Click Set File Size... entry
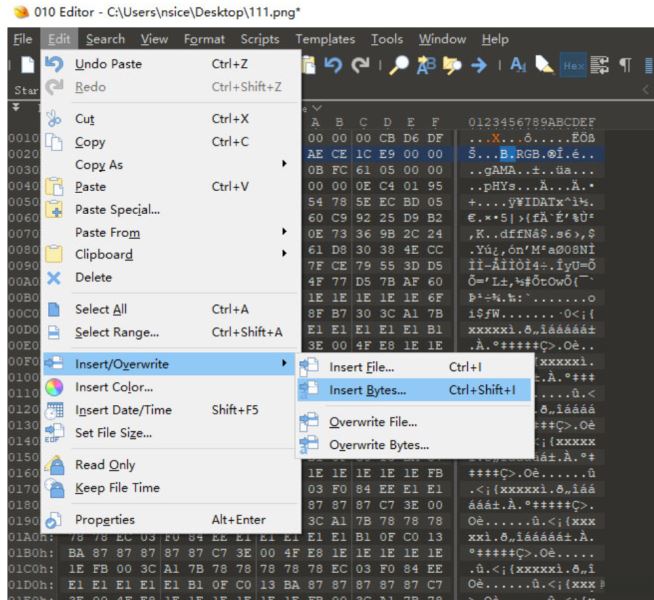Image resolution: width=654 pixels, height=600 pixels. (113, 432)
